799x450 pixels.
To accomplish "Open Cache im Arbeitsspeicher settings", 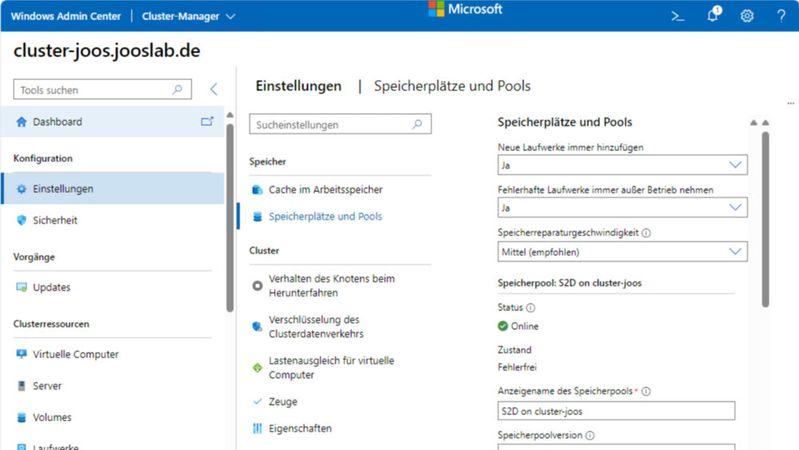I will pyautogui.click(x=325, y=190).
